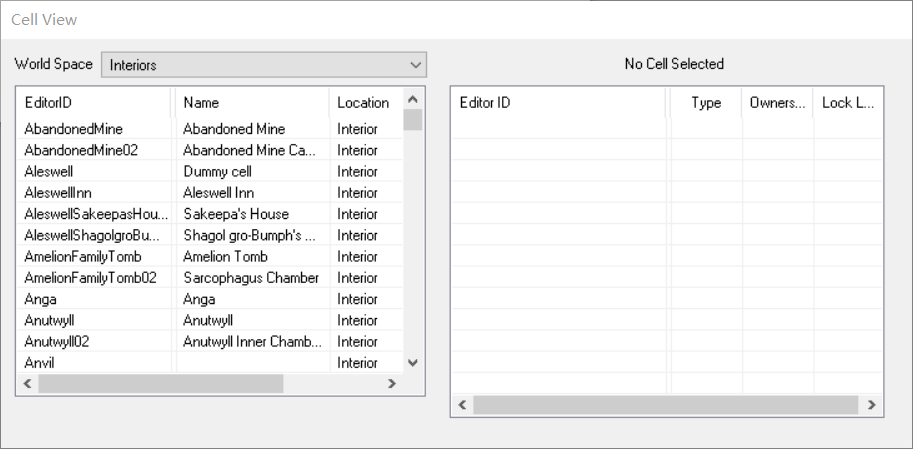Image resolution: width=913 pixels, height=449 pixels.
Task: Click the Lock L... column header
Action: pyautogui.click(x=848, y=102)
